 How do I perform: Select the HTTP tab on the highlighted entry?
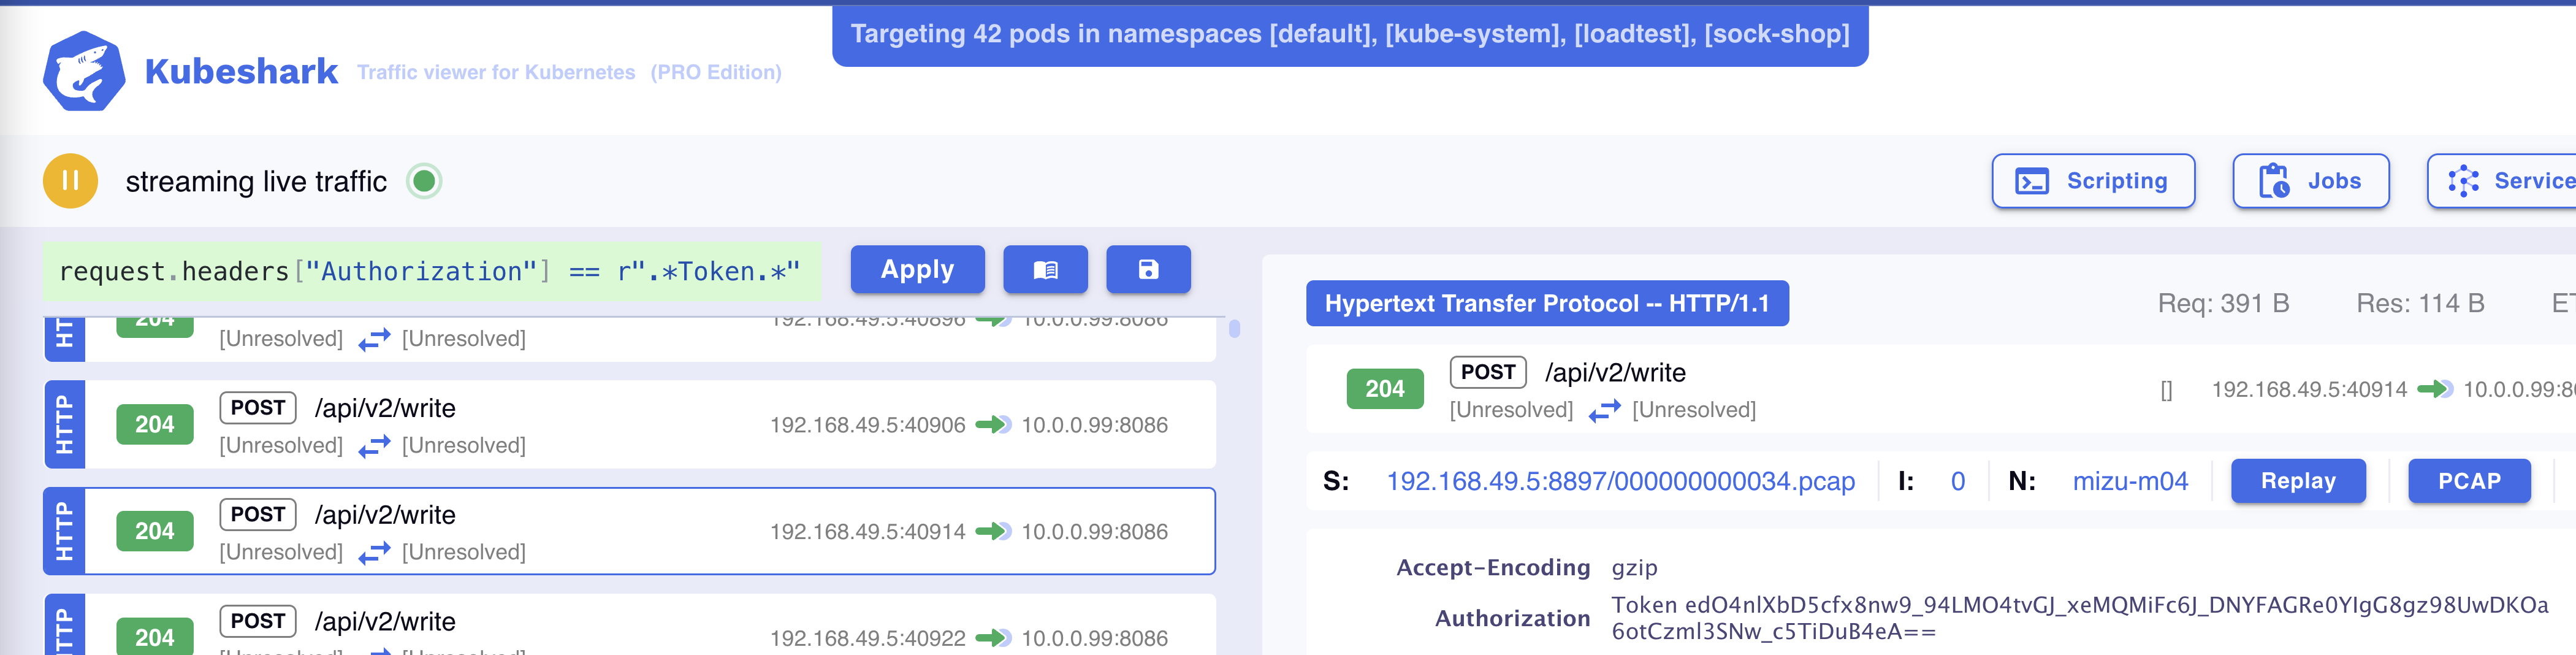point(64,531)
